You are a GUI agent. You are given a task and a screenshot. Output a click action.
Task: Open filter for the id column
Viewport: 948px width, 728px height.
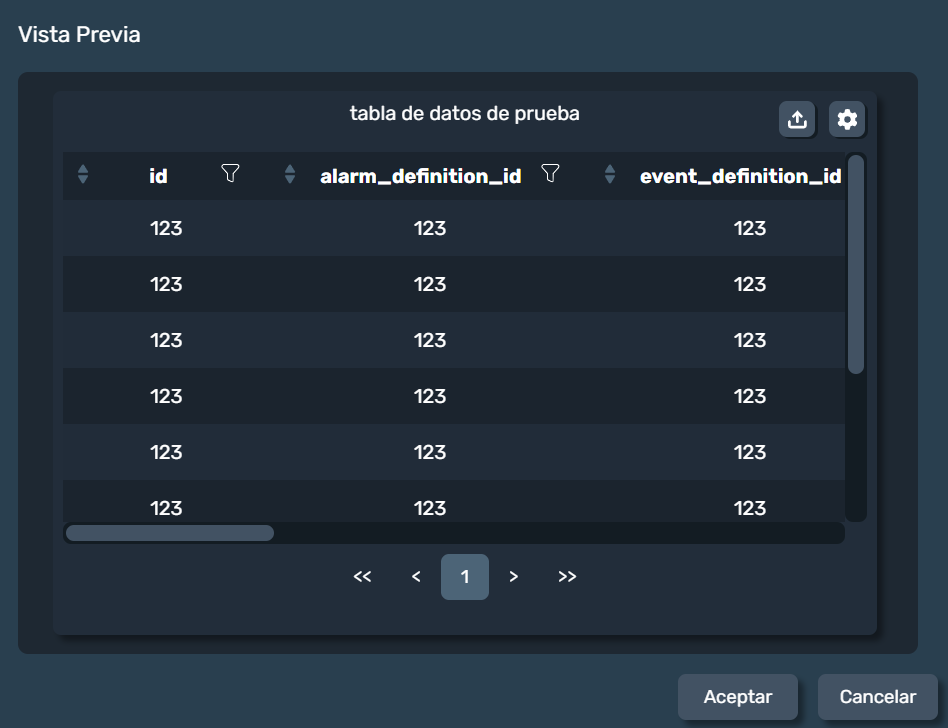pos(230,173)
